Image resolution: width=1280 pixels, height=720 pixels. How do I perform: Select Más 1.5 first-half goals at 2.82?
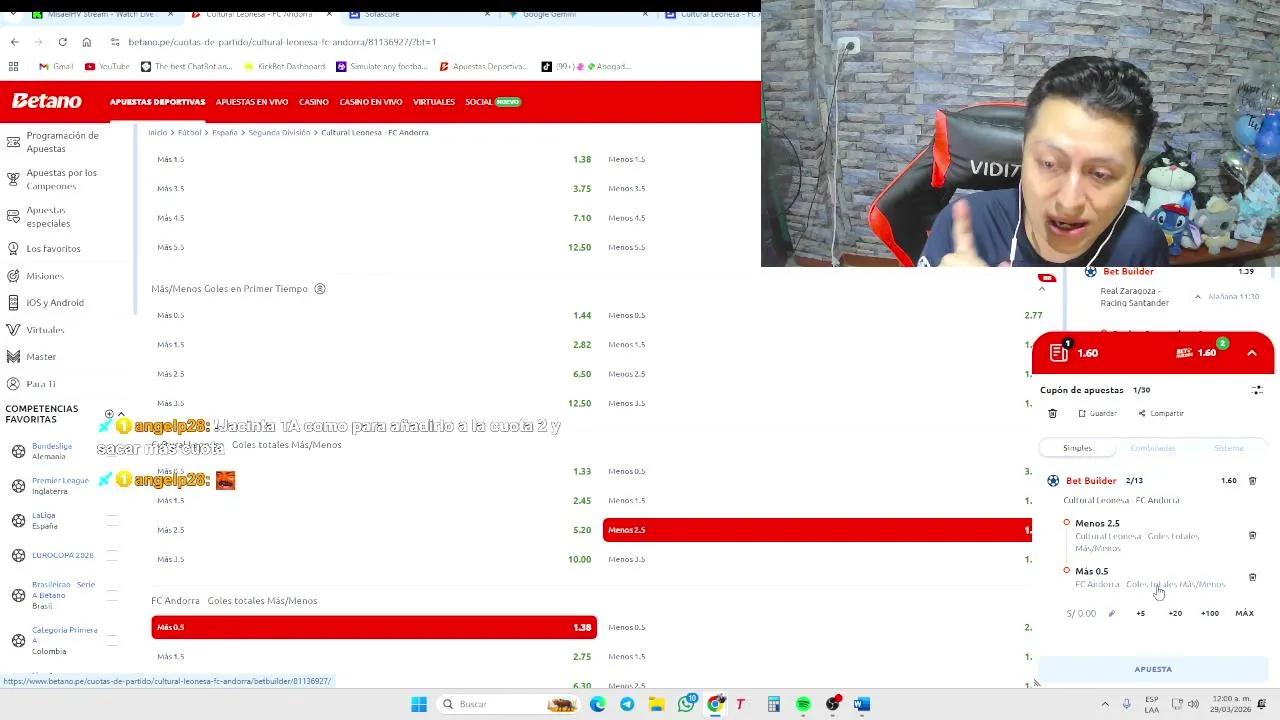point(374,344)
